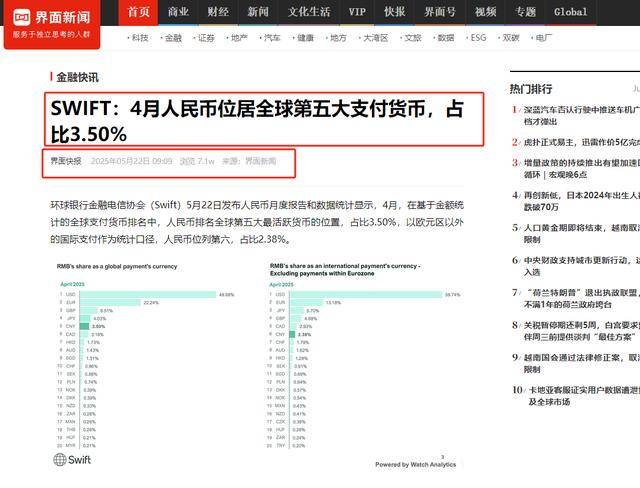Switch to the 新闻 tab

[258, 12]
